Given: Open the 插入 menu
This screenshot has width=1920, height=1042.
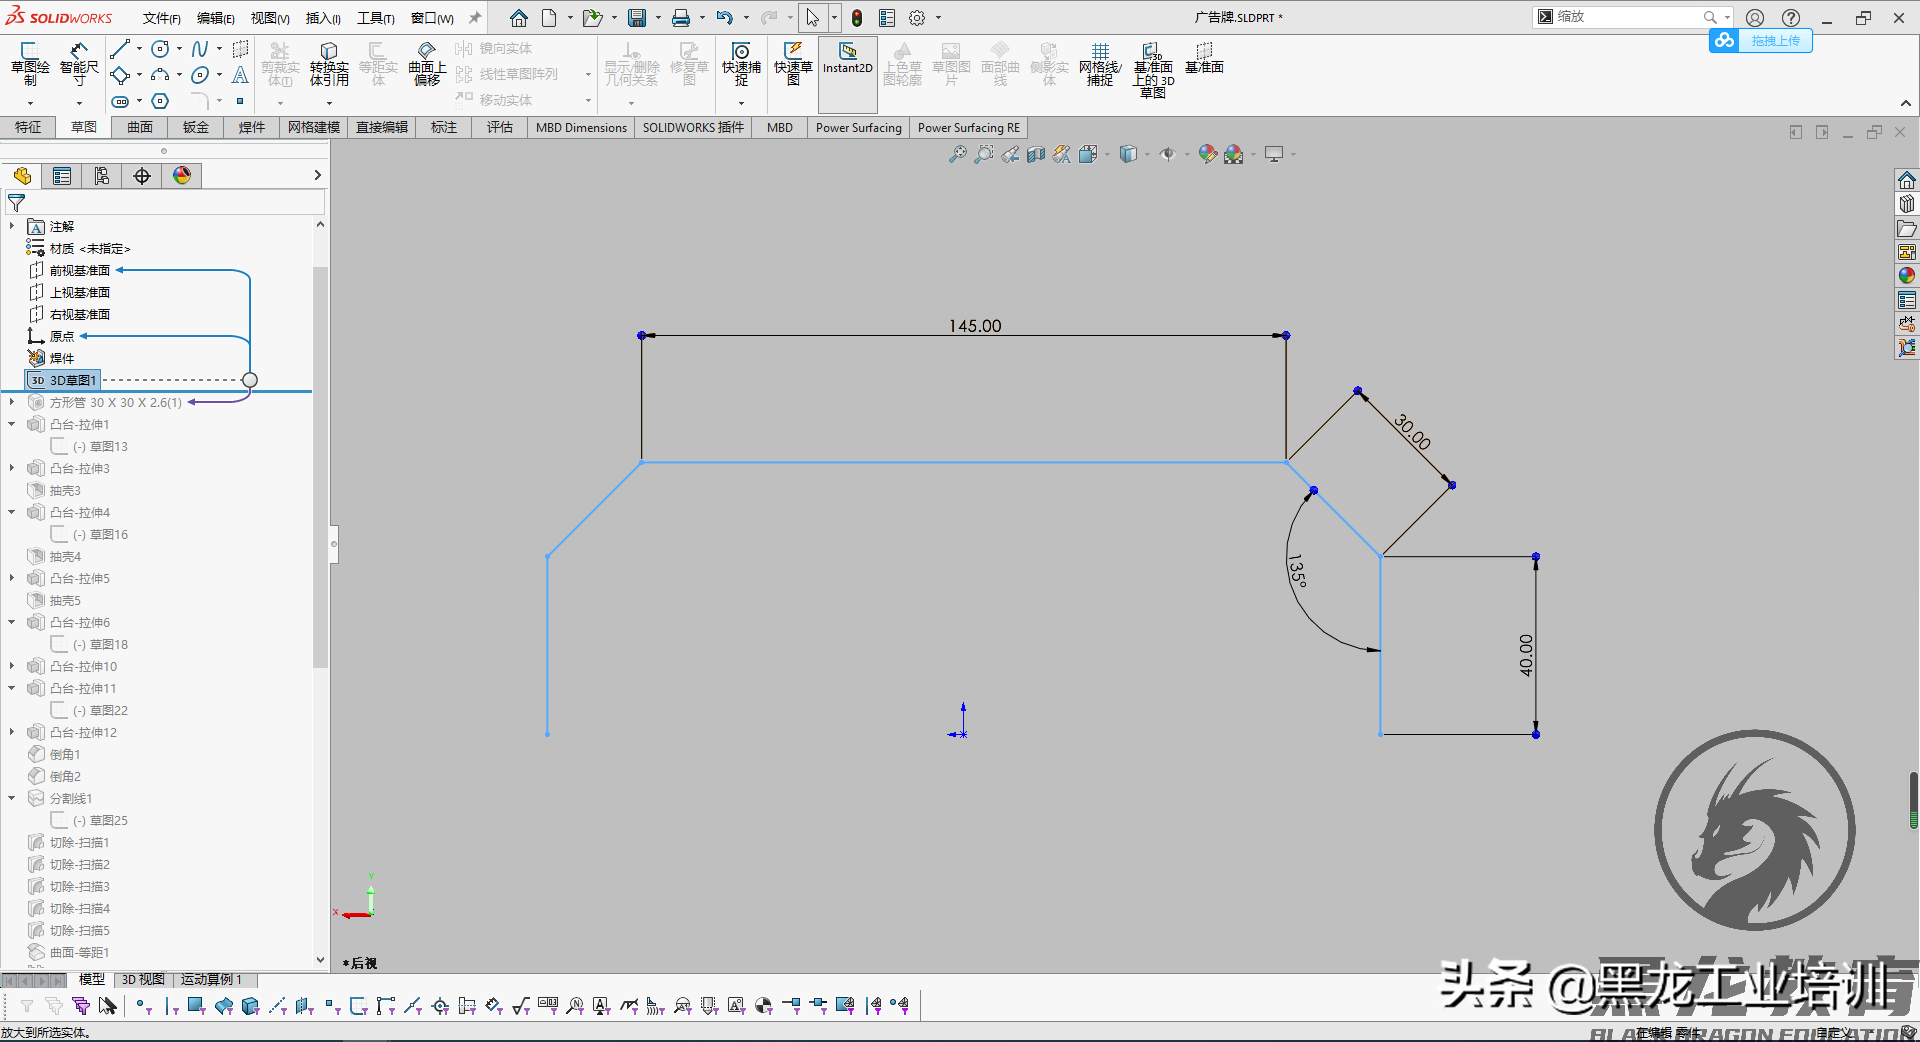Looking at the screenshot, I should pyautogui.click(x=321, y=17).
